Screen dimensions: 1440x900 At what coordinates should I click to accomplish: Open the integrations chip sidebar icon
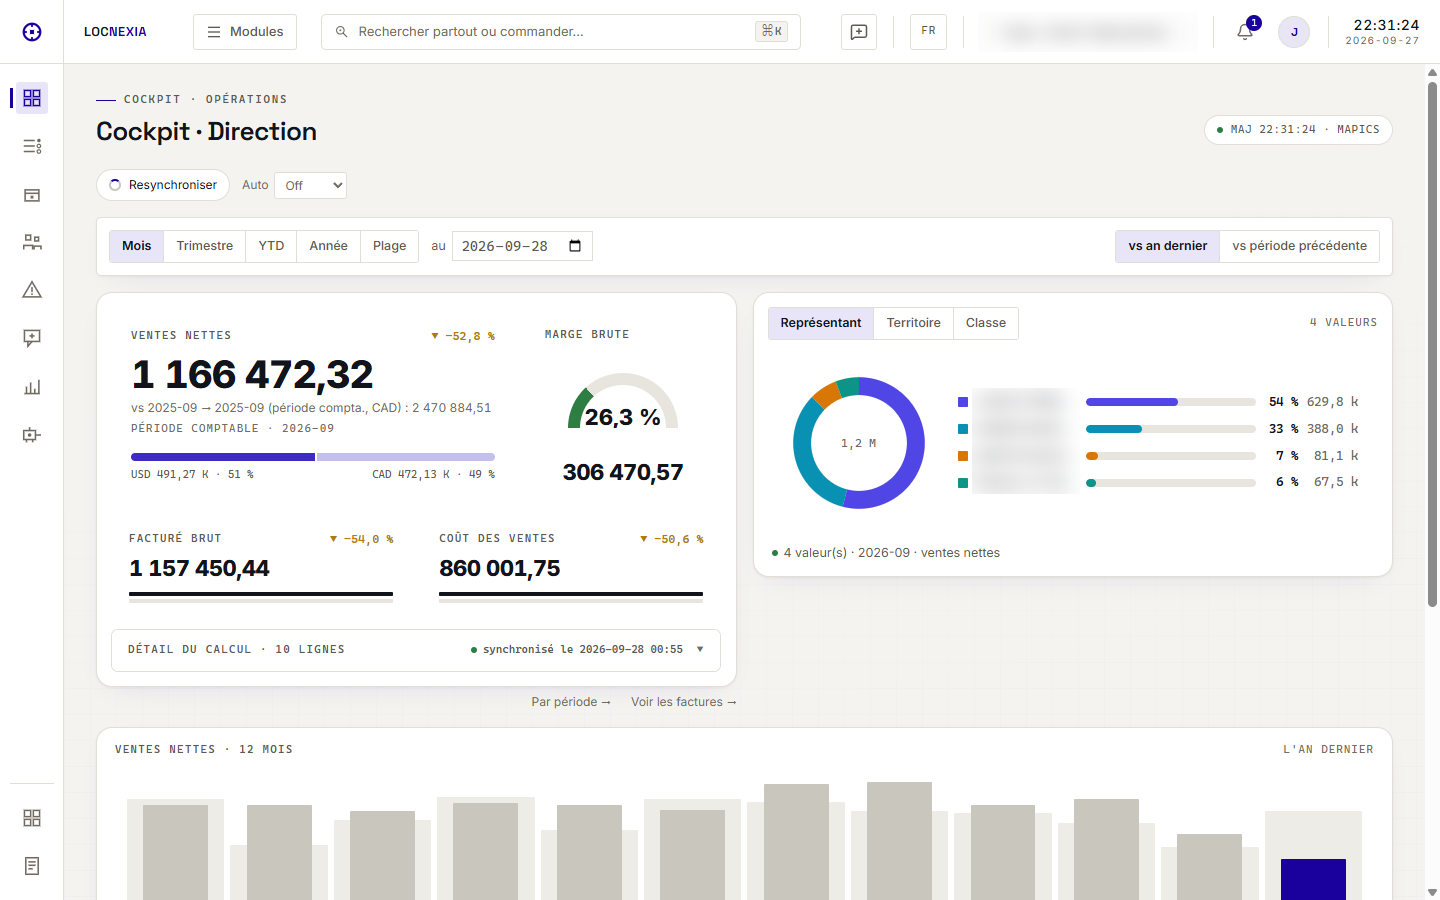point(32,435)
